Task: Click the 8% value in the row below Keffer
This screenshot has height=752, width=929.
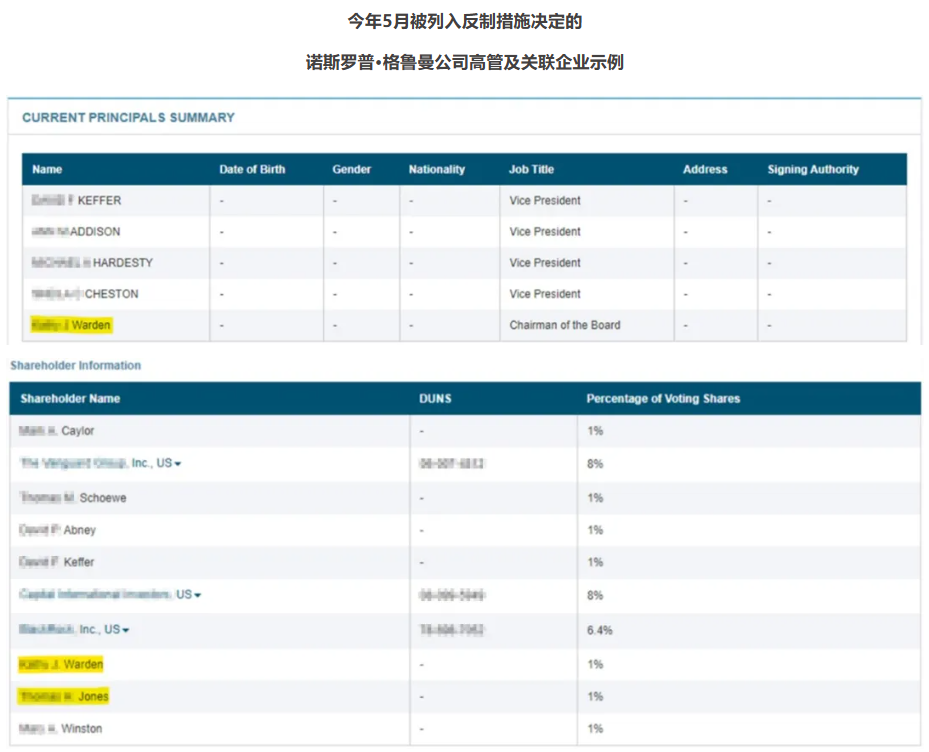Action: coord(595,595)
